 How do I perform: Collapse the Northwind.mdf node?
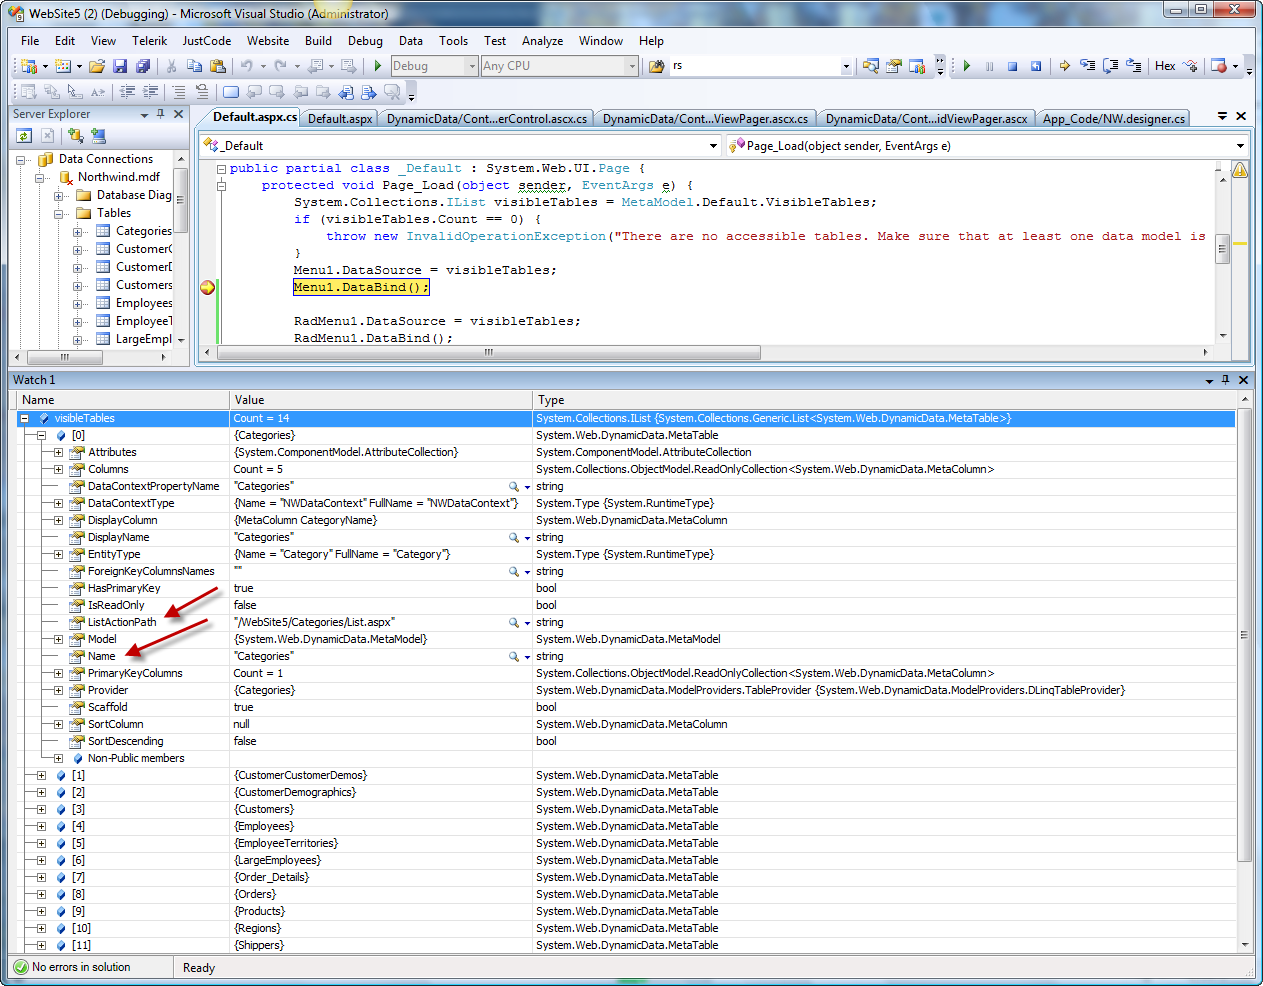(x=41, y=178)
